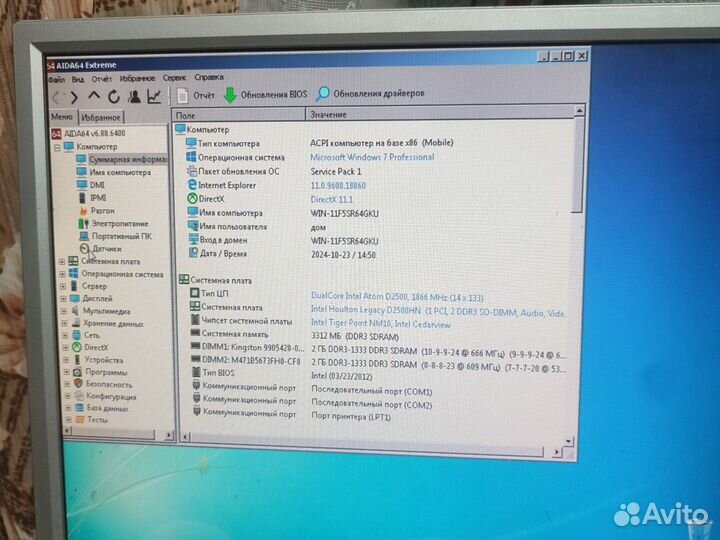Viewport: 720px width, 540px height.
Task: Click the Up arrow navigation icon
Action: [x=95, y=97]
